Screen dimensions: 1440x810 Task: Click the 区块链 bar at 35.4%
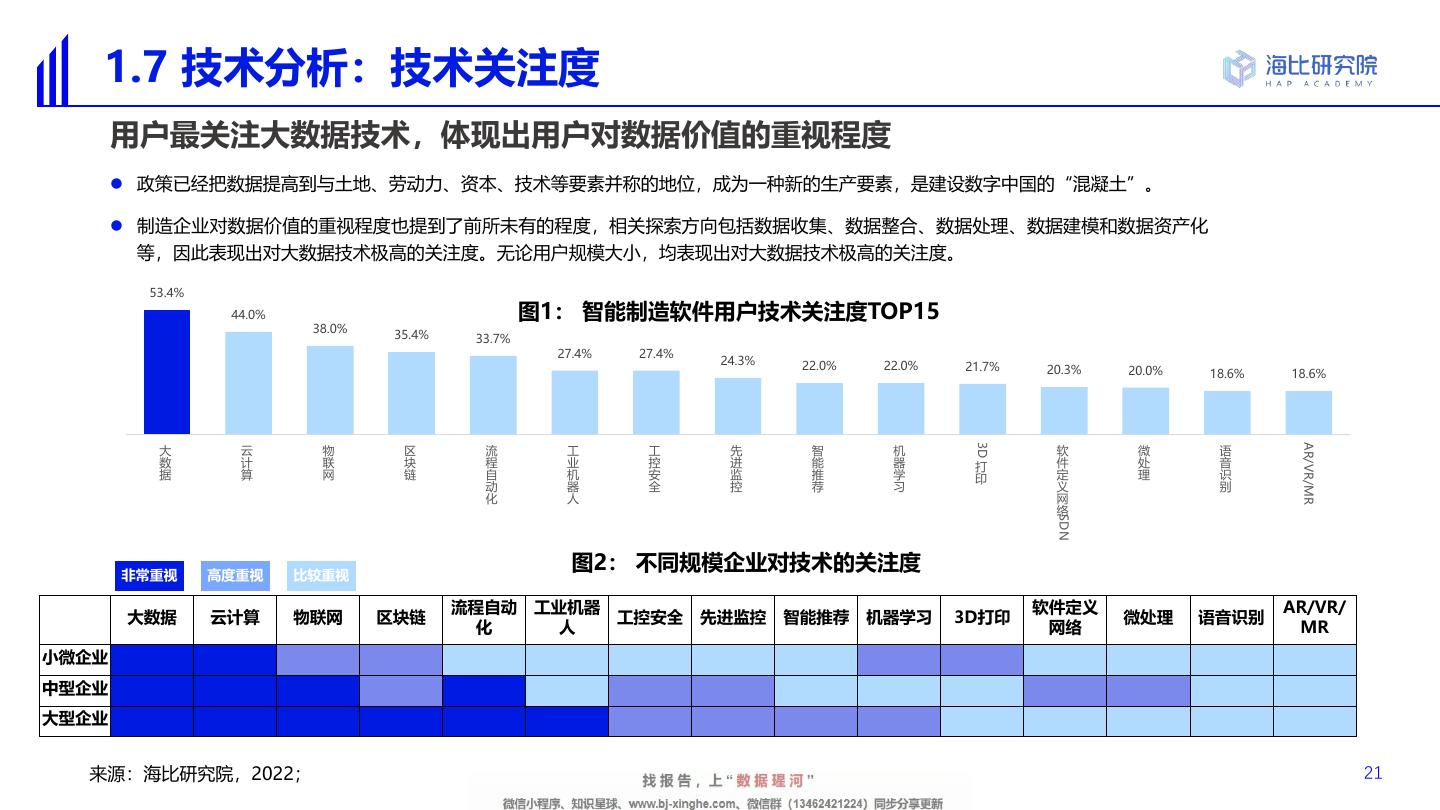pos(411,393)
